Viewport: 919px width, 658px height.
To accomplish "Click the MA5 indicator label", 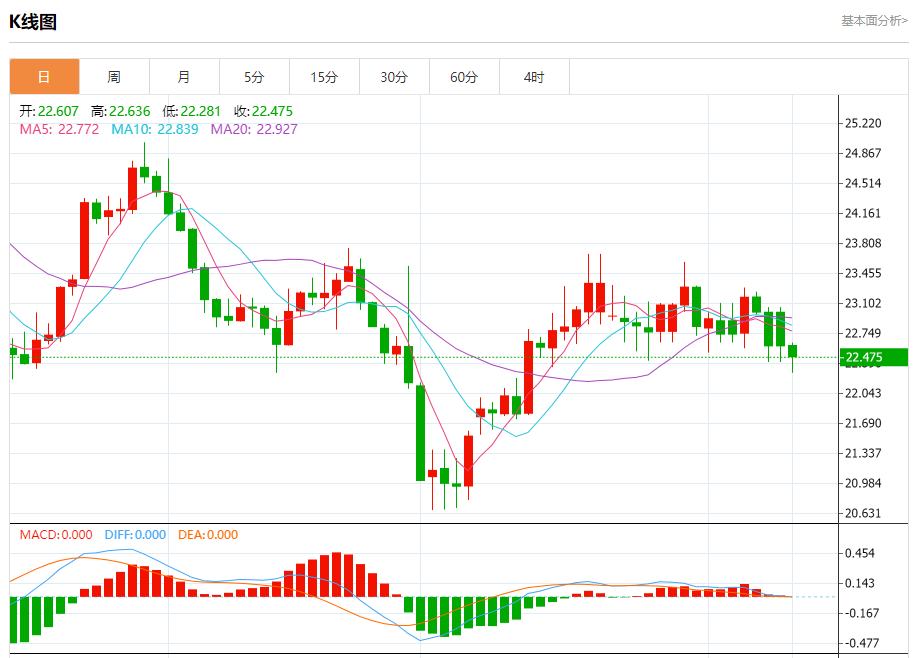I will pos(59,129).
